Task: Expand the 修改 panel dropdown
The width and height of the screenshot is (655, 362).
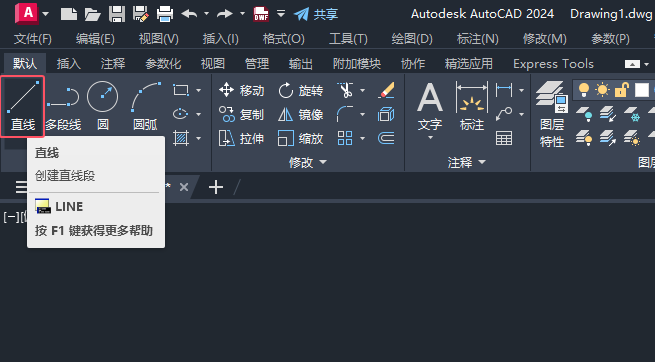Action: tap(308, 162)
